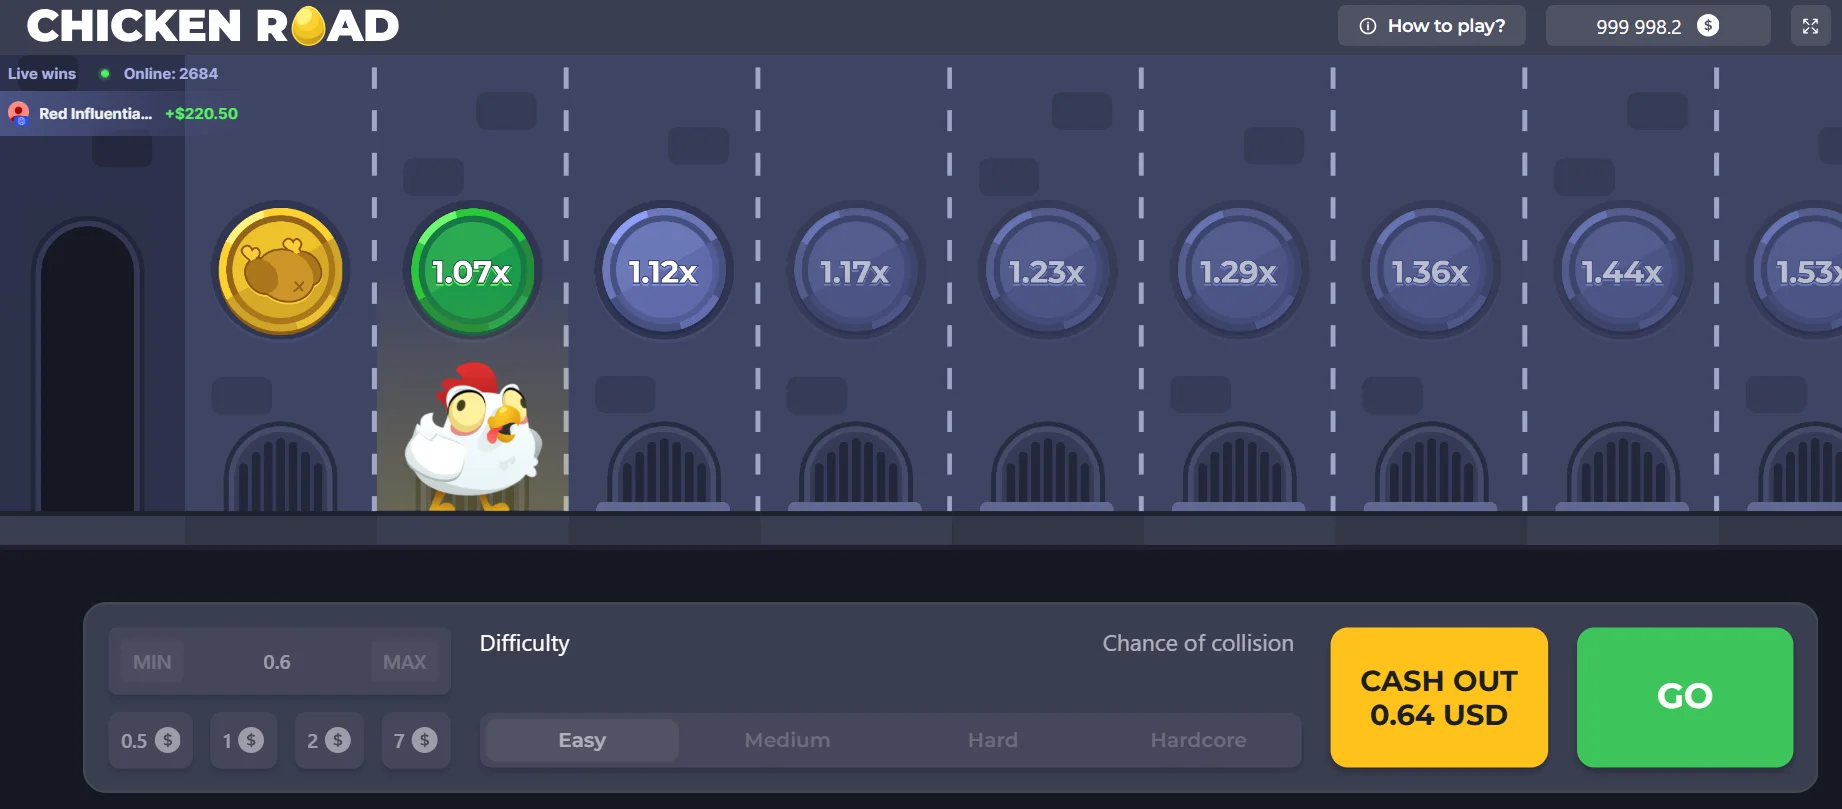Click the green 1.07x multiplier coin
The height and width of the screenshot is (809, 1842).
[473, 271]
